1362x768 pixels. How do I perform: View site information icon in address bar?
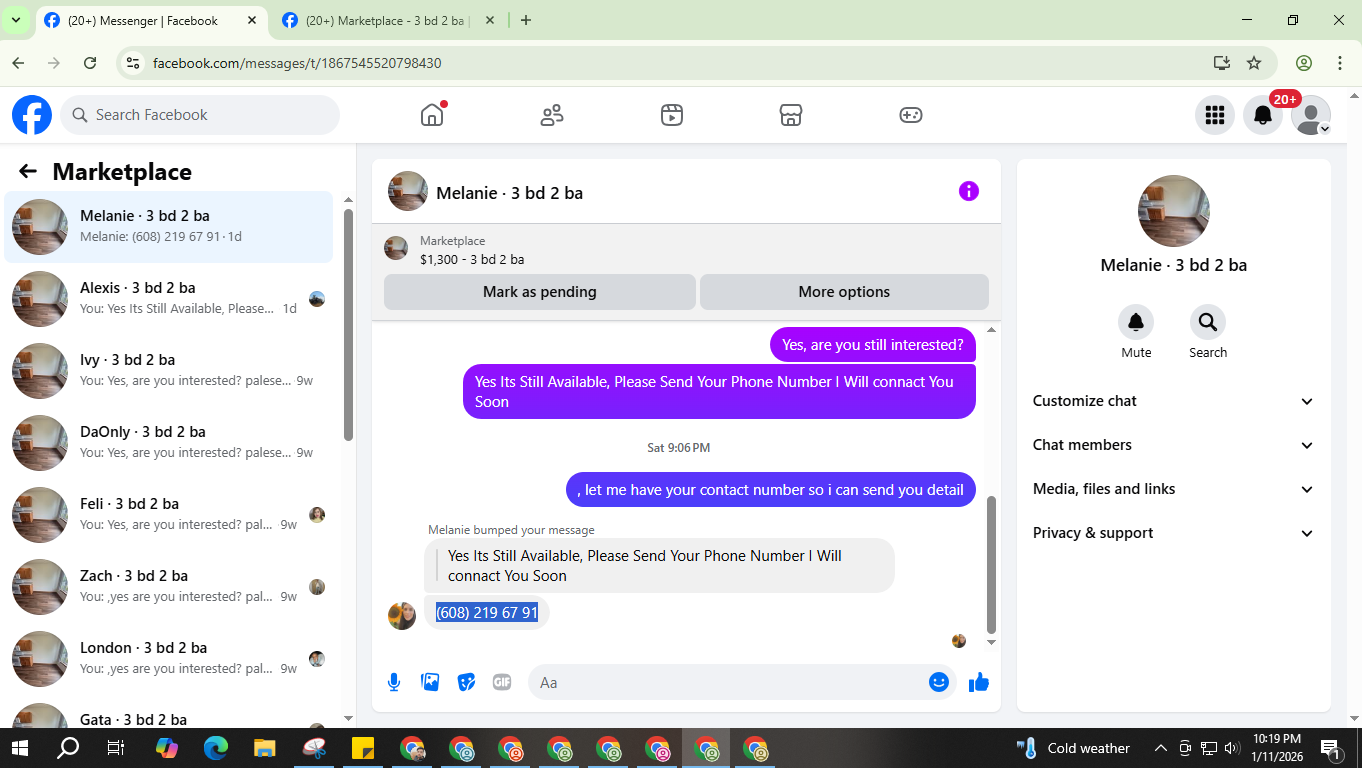(132, 63)
